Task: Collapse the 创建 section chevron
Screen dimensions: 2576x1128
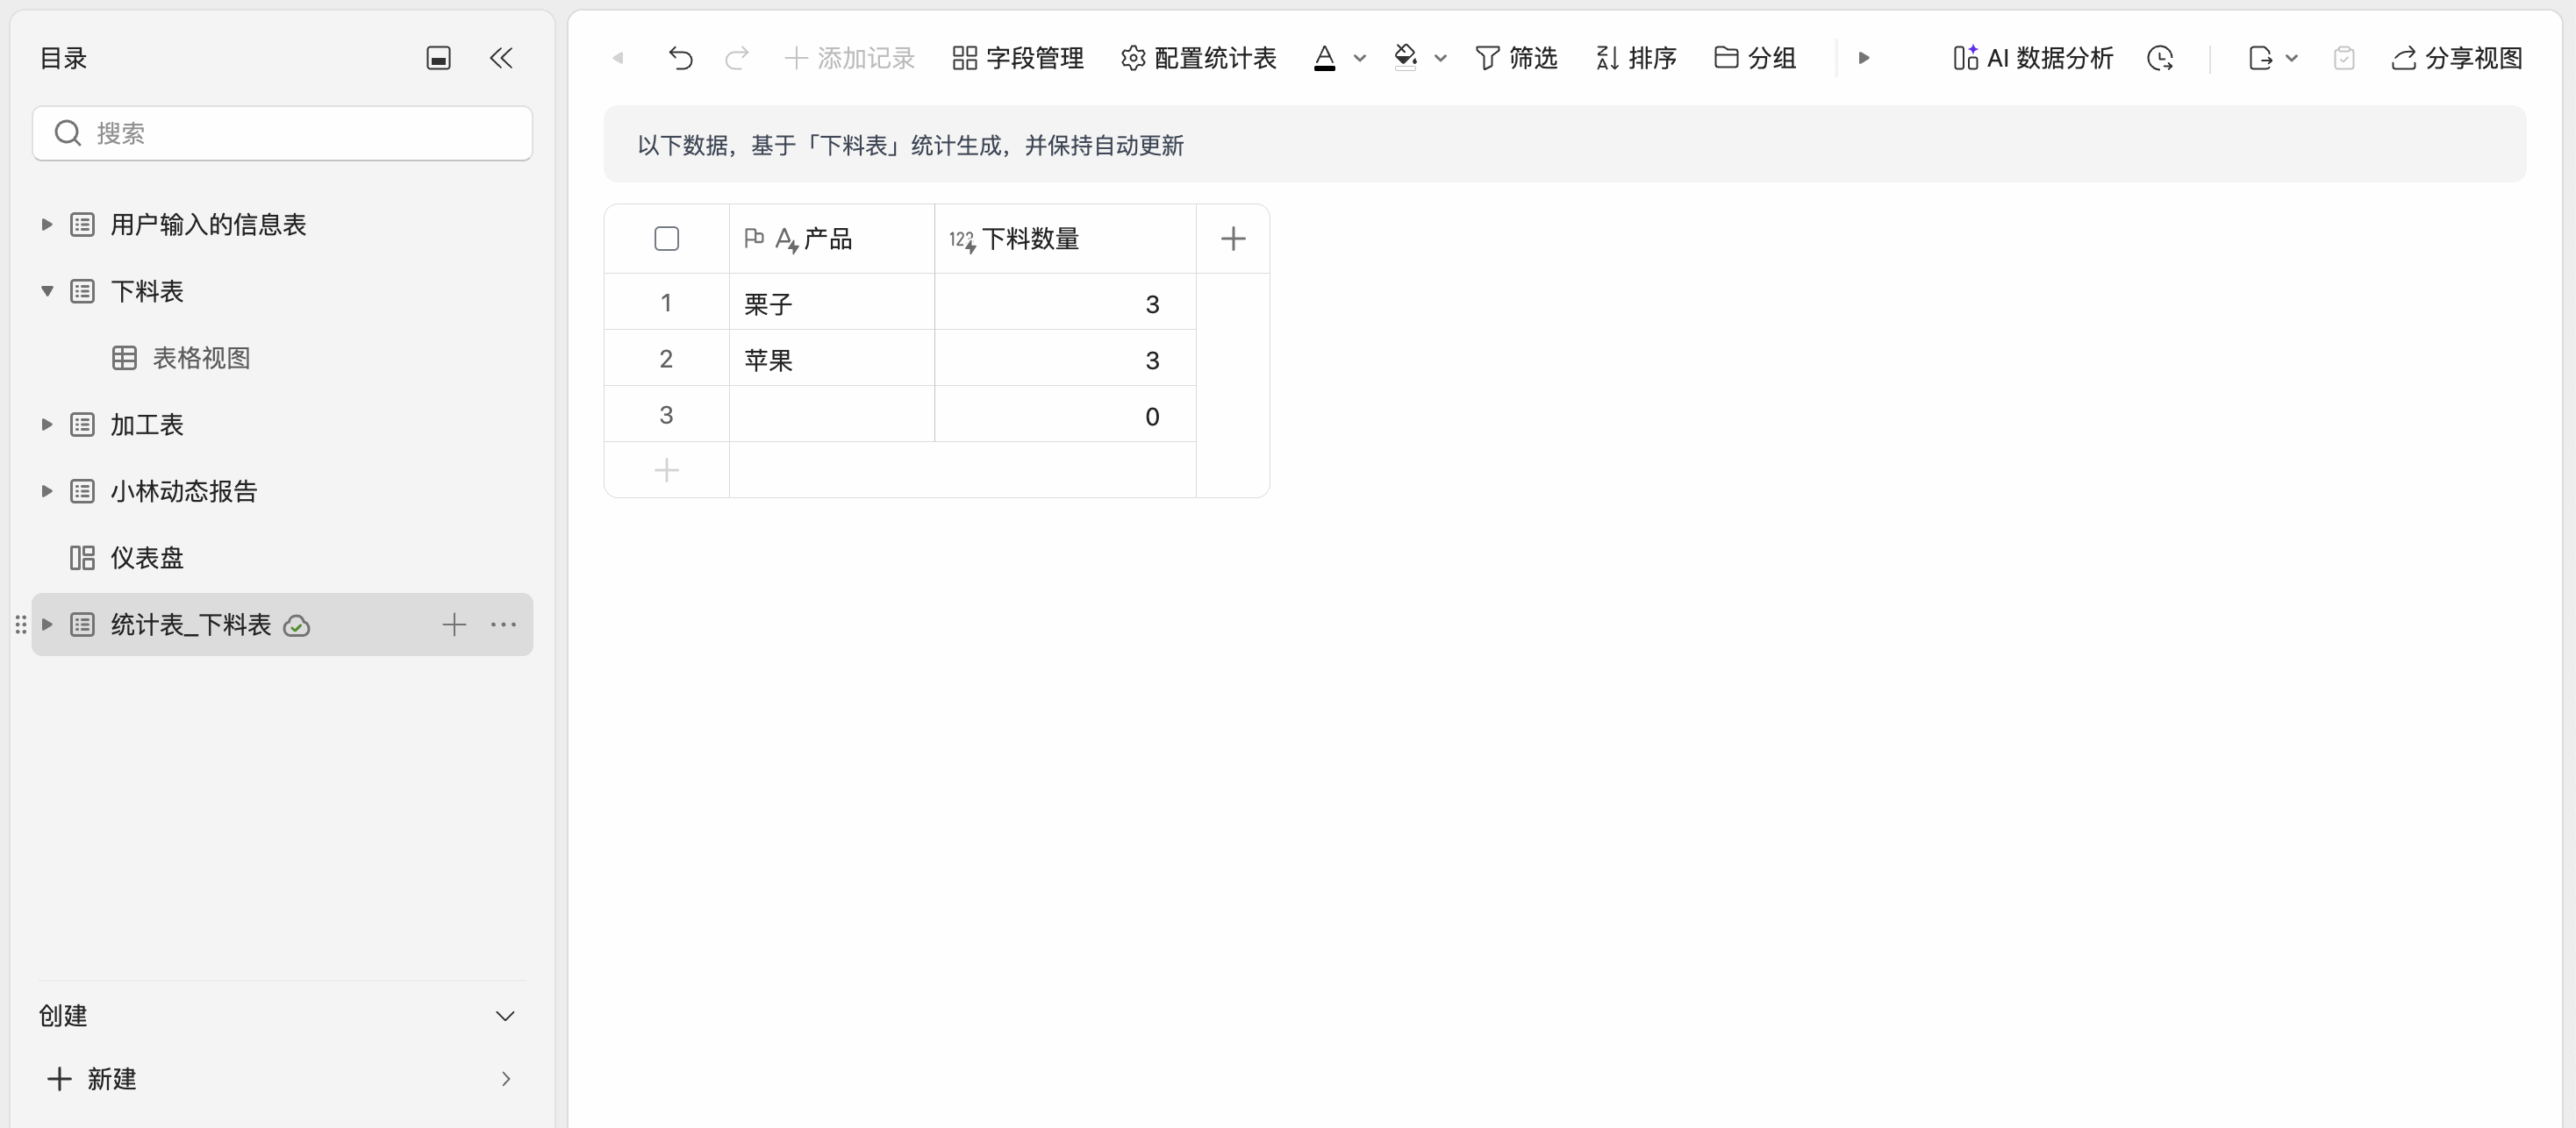Action: (505, 1016)
